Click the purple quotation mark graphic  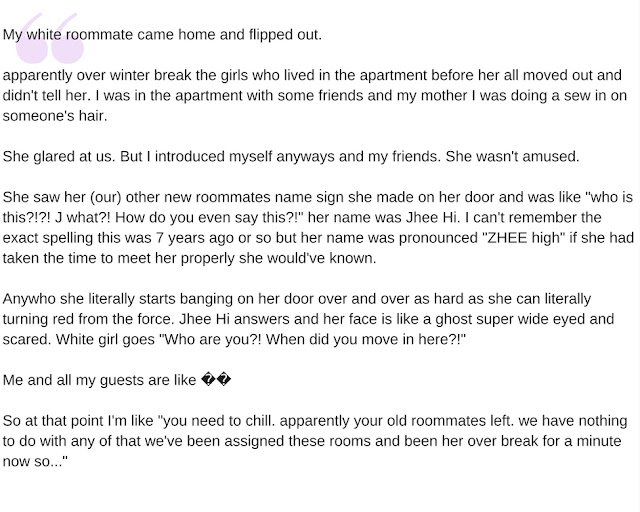tap(50, 38)
